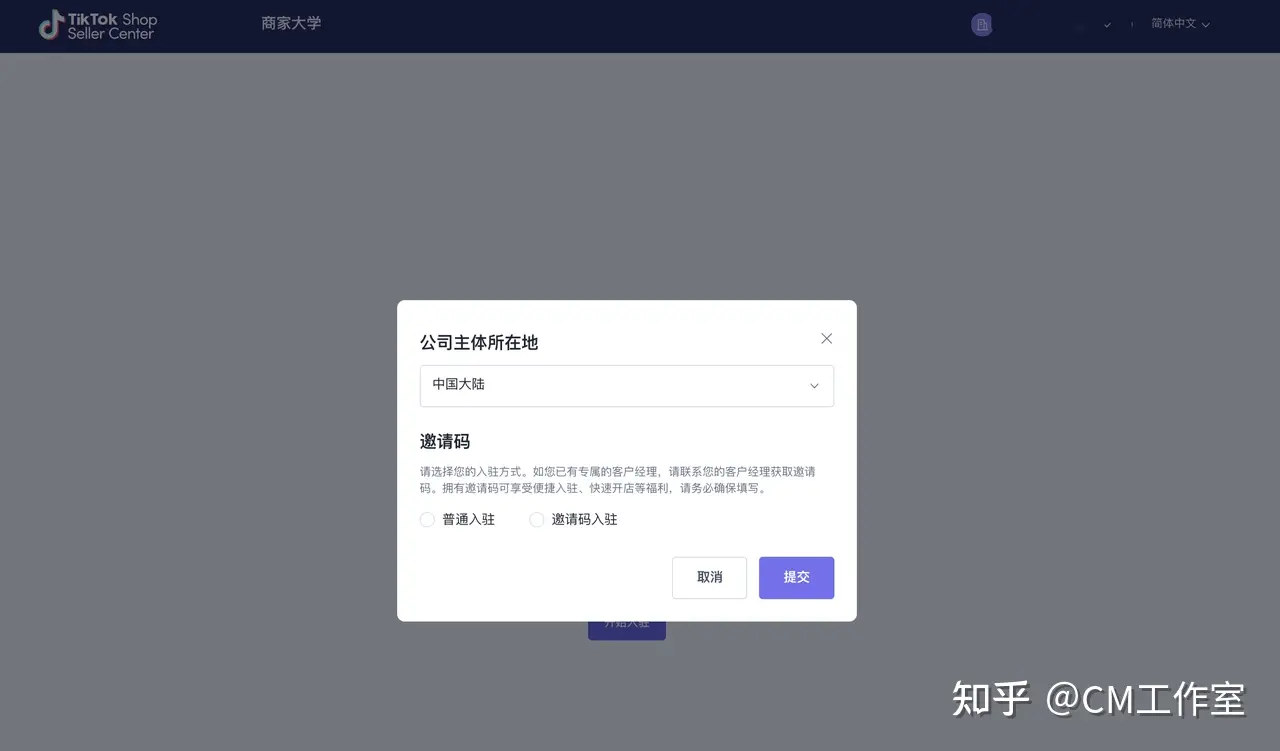The height and width of the screenshot is (751, 1280).
Task: Click the 邀请码 section heading
Action: click(x=445, y=441)
